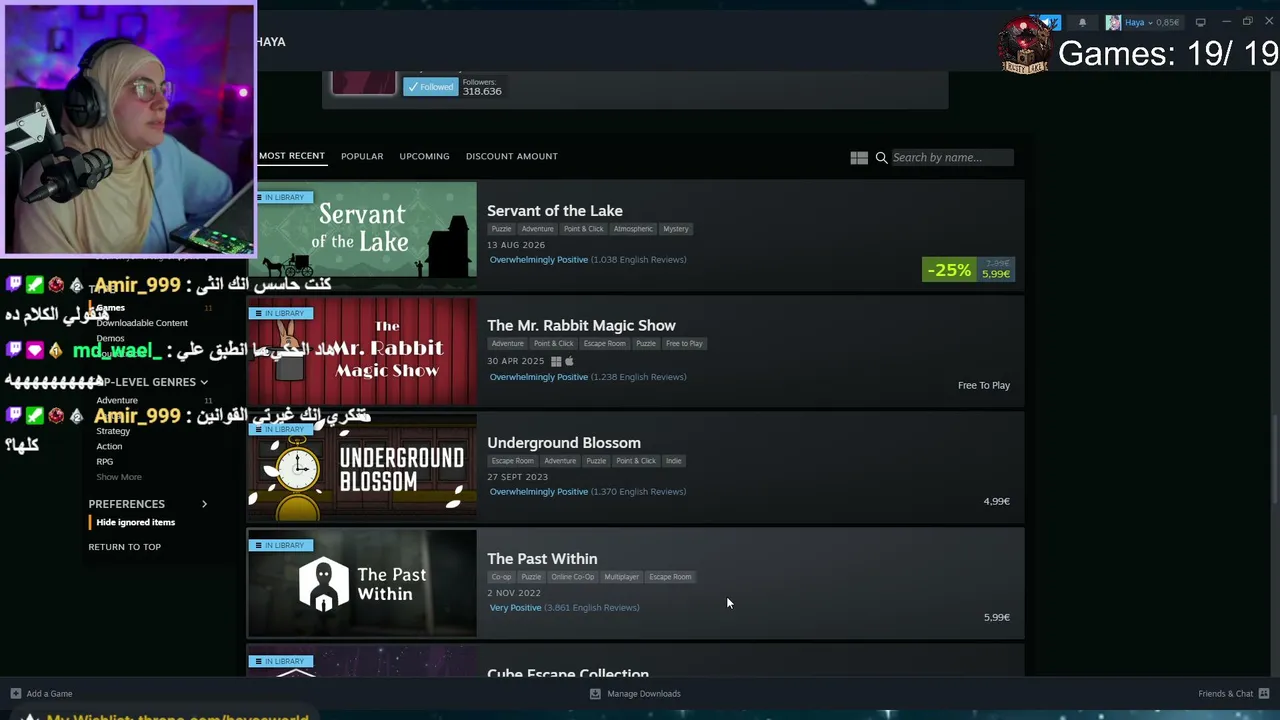Click Escape Room tag on Mr. Rabbit Magic Show
Viewport: 1280px width, 720px height.
click(x=604, y=344)
